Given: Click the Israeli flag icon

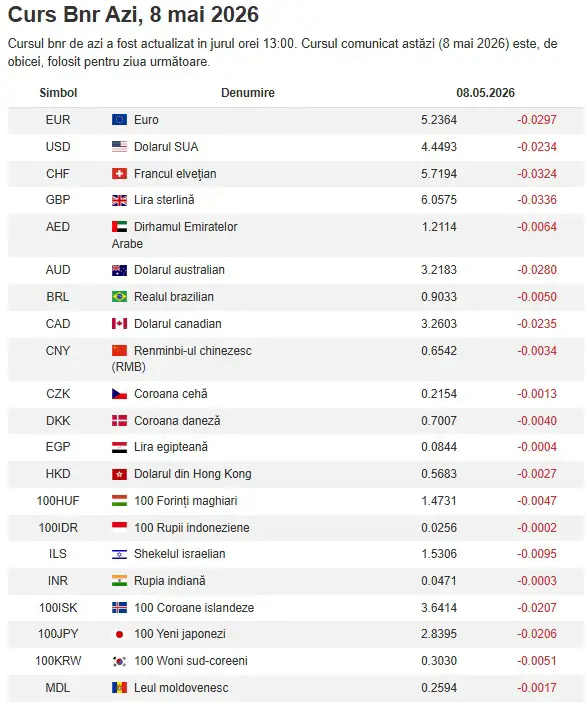Looking at the screenshot, I should (119, 554).
